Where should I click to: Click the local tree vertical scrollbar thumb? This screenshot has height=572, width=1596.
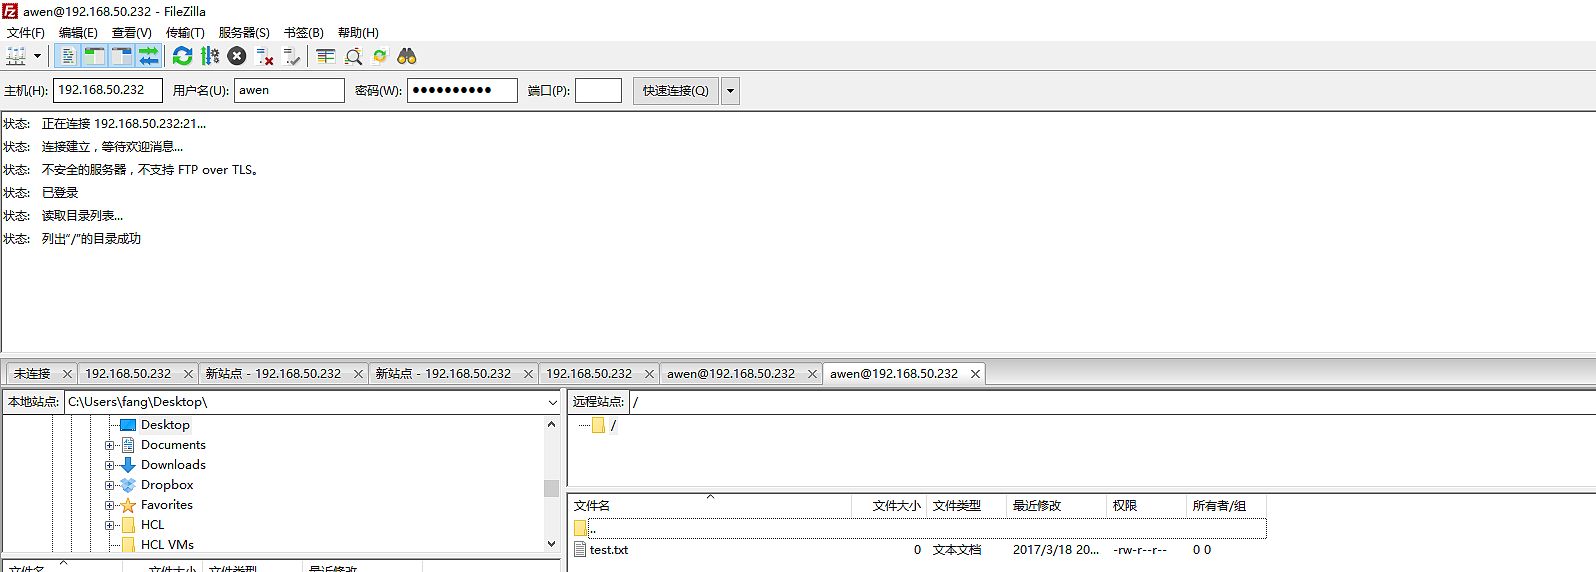coord(551,488)
